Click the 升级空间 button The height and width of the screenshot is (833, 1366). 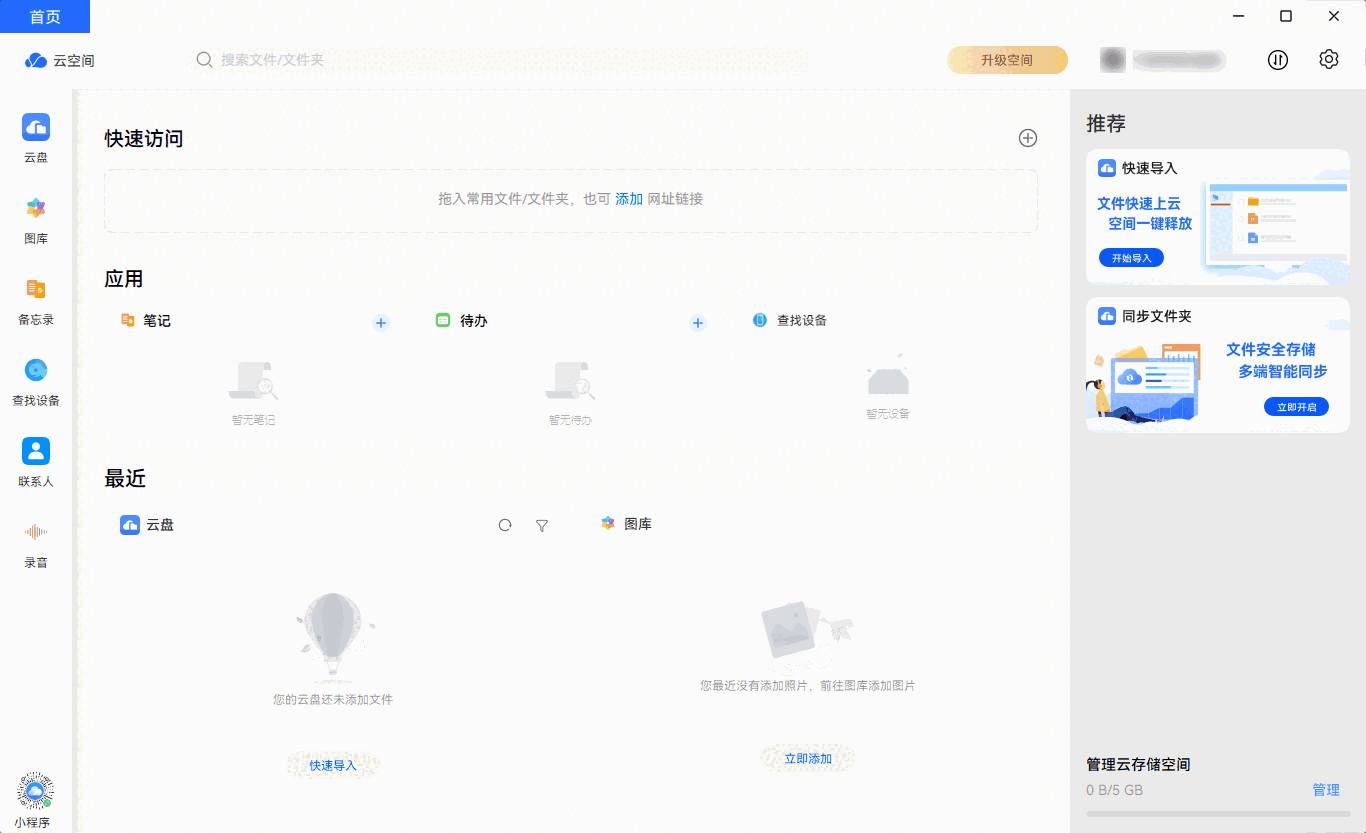[x=1006, y=59]
